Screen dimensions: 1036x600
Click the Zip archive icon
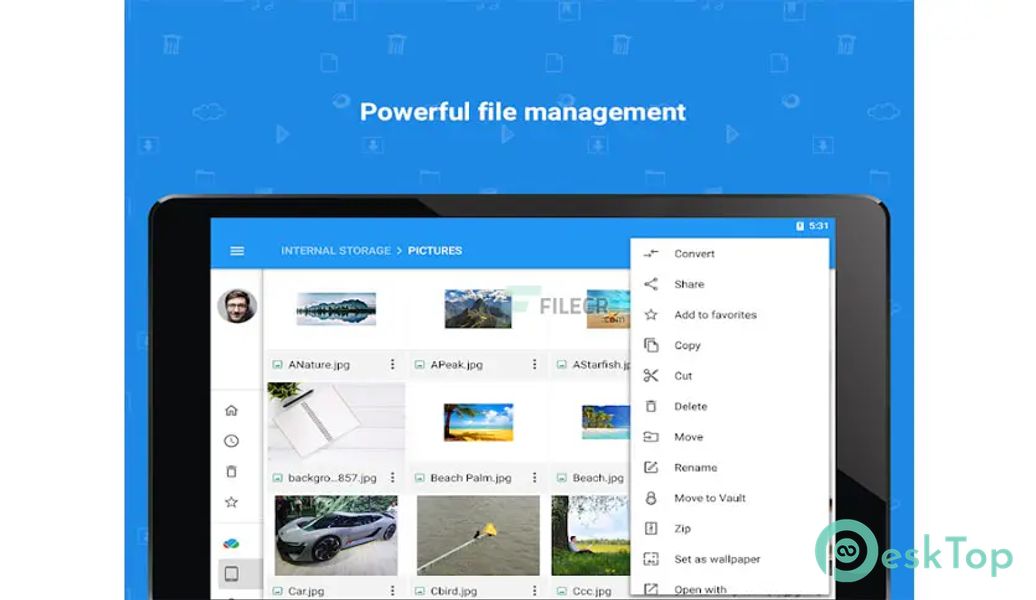click(x=651, y=528)
